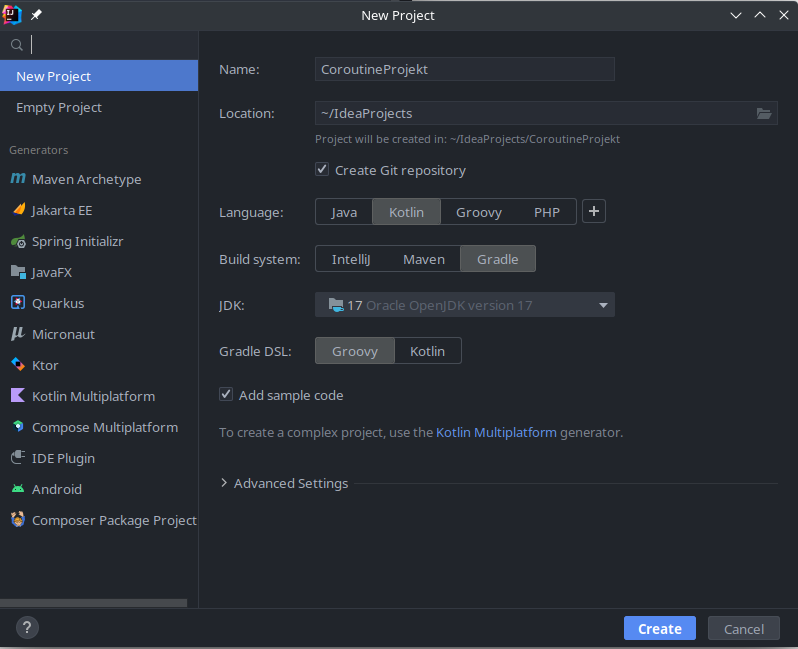Choose Java as project language
The image size is (798, 649).
tap(344, 212)
